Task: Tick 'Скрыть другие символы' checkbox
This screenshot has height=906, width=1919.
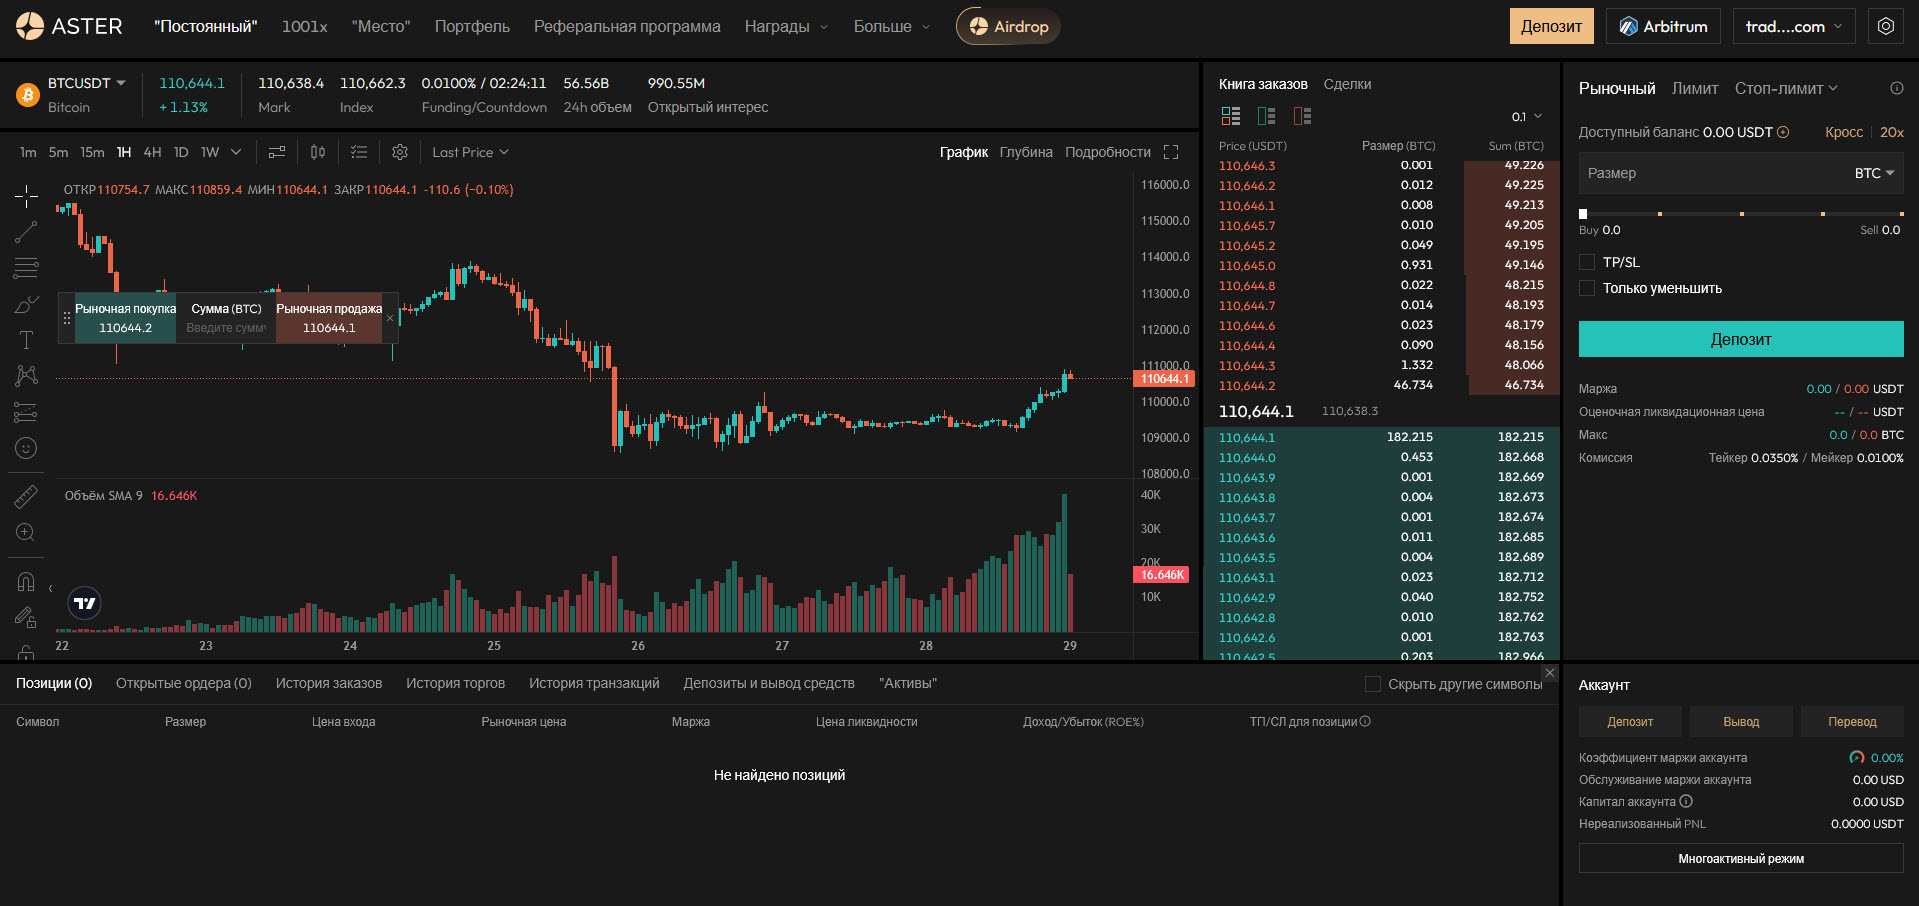Action: pyautogui.click(x=1373, y=684)
